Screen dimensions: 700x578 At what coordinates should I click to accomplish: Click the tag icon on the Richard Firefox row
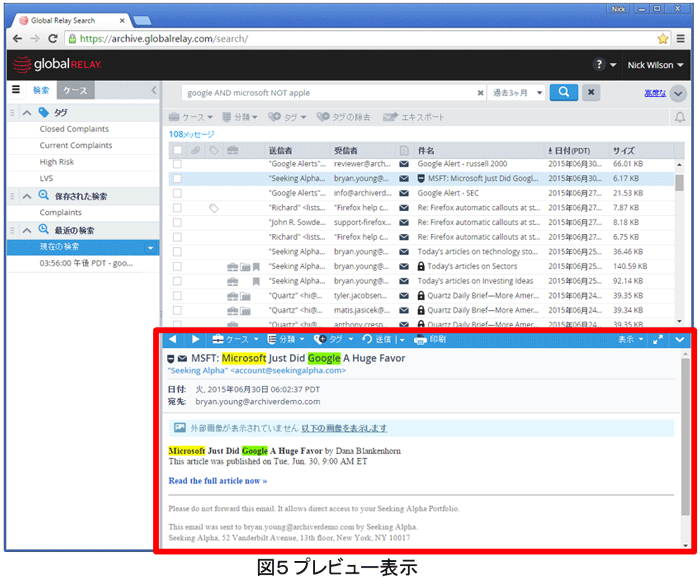[x=214, y=208]
